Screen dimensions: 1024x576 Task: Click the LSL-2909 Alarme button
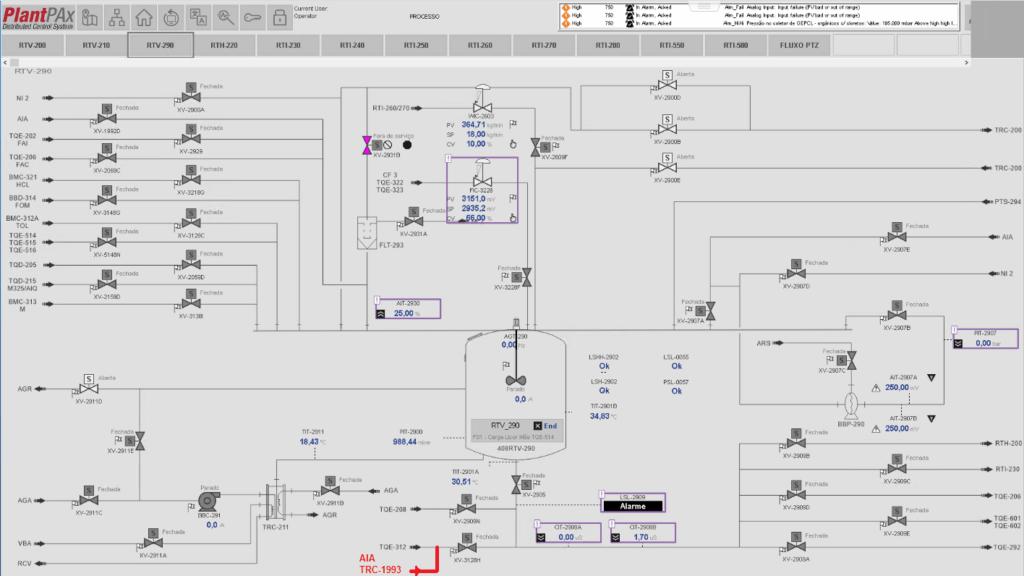click(632, 506)
